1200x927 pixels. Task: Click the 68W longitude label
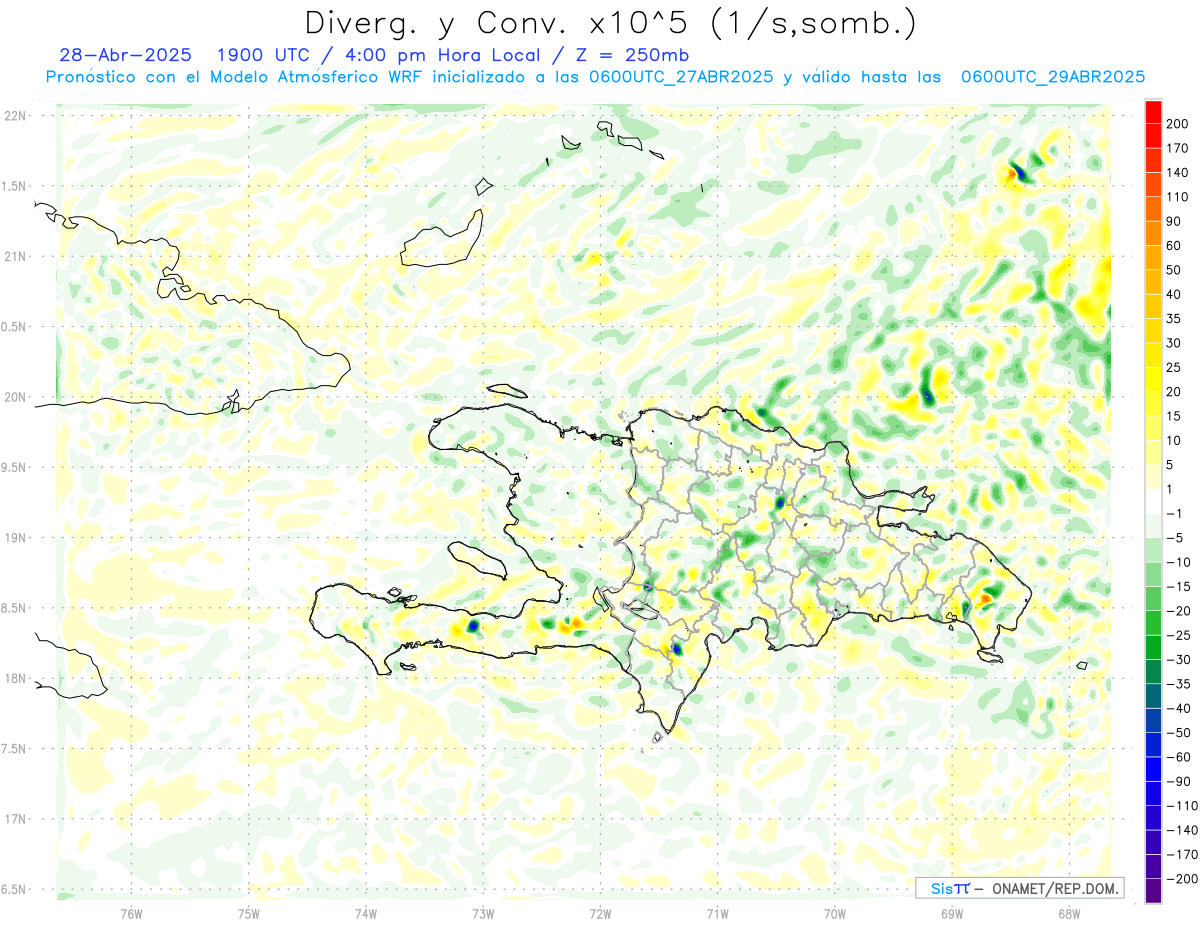1069,913
